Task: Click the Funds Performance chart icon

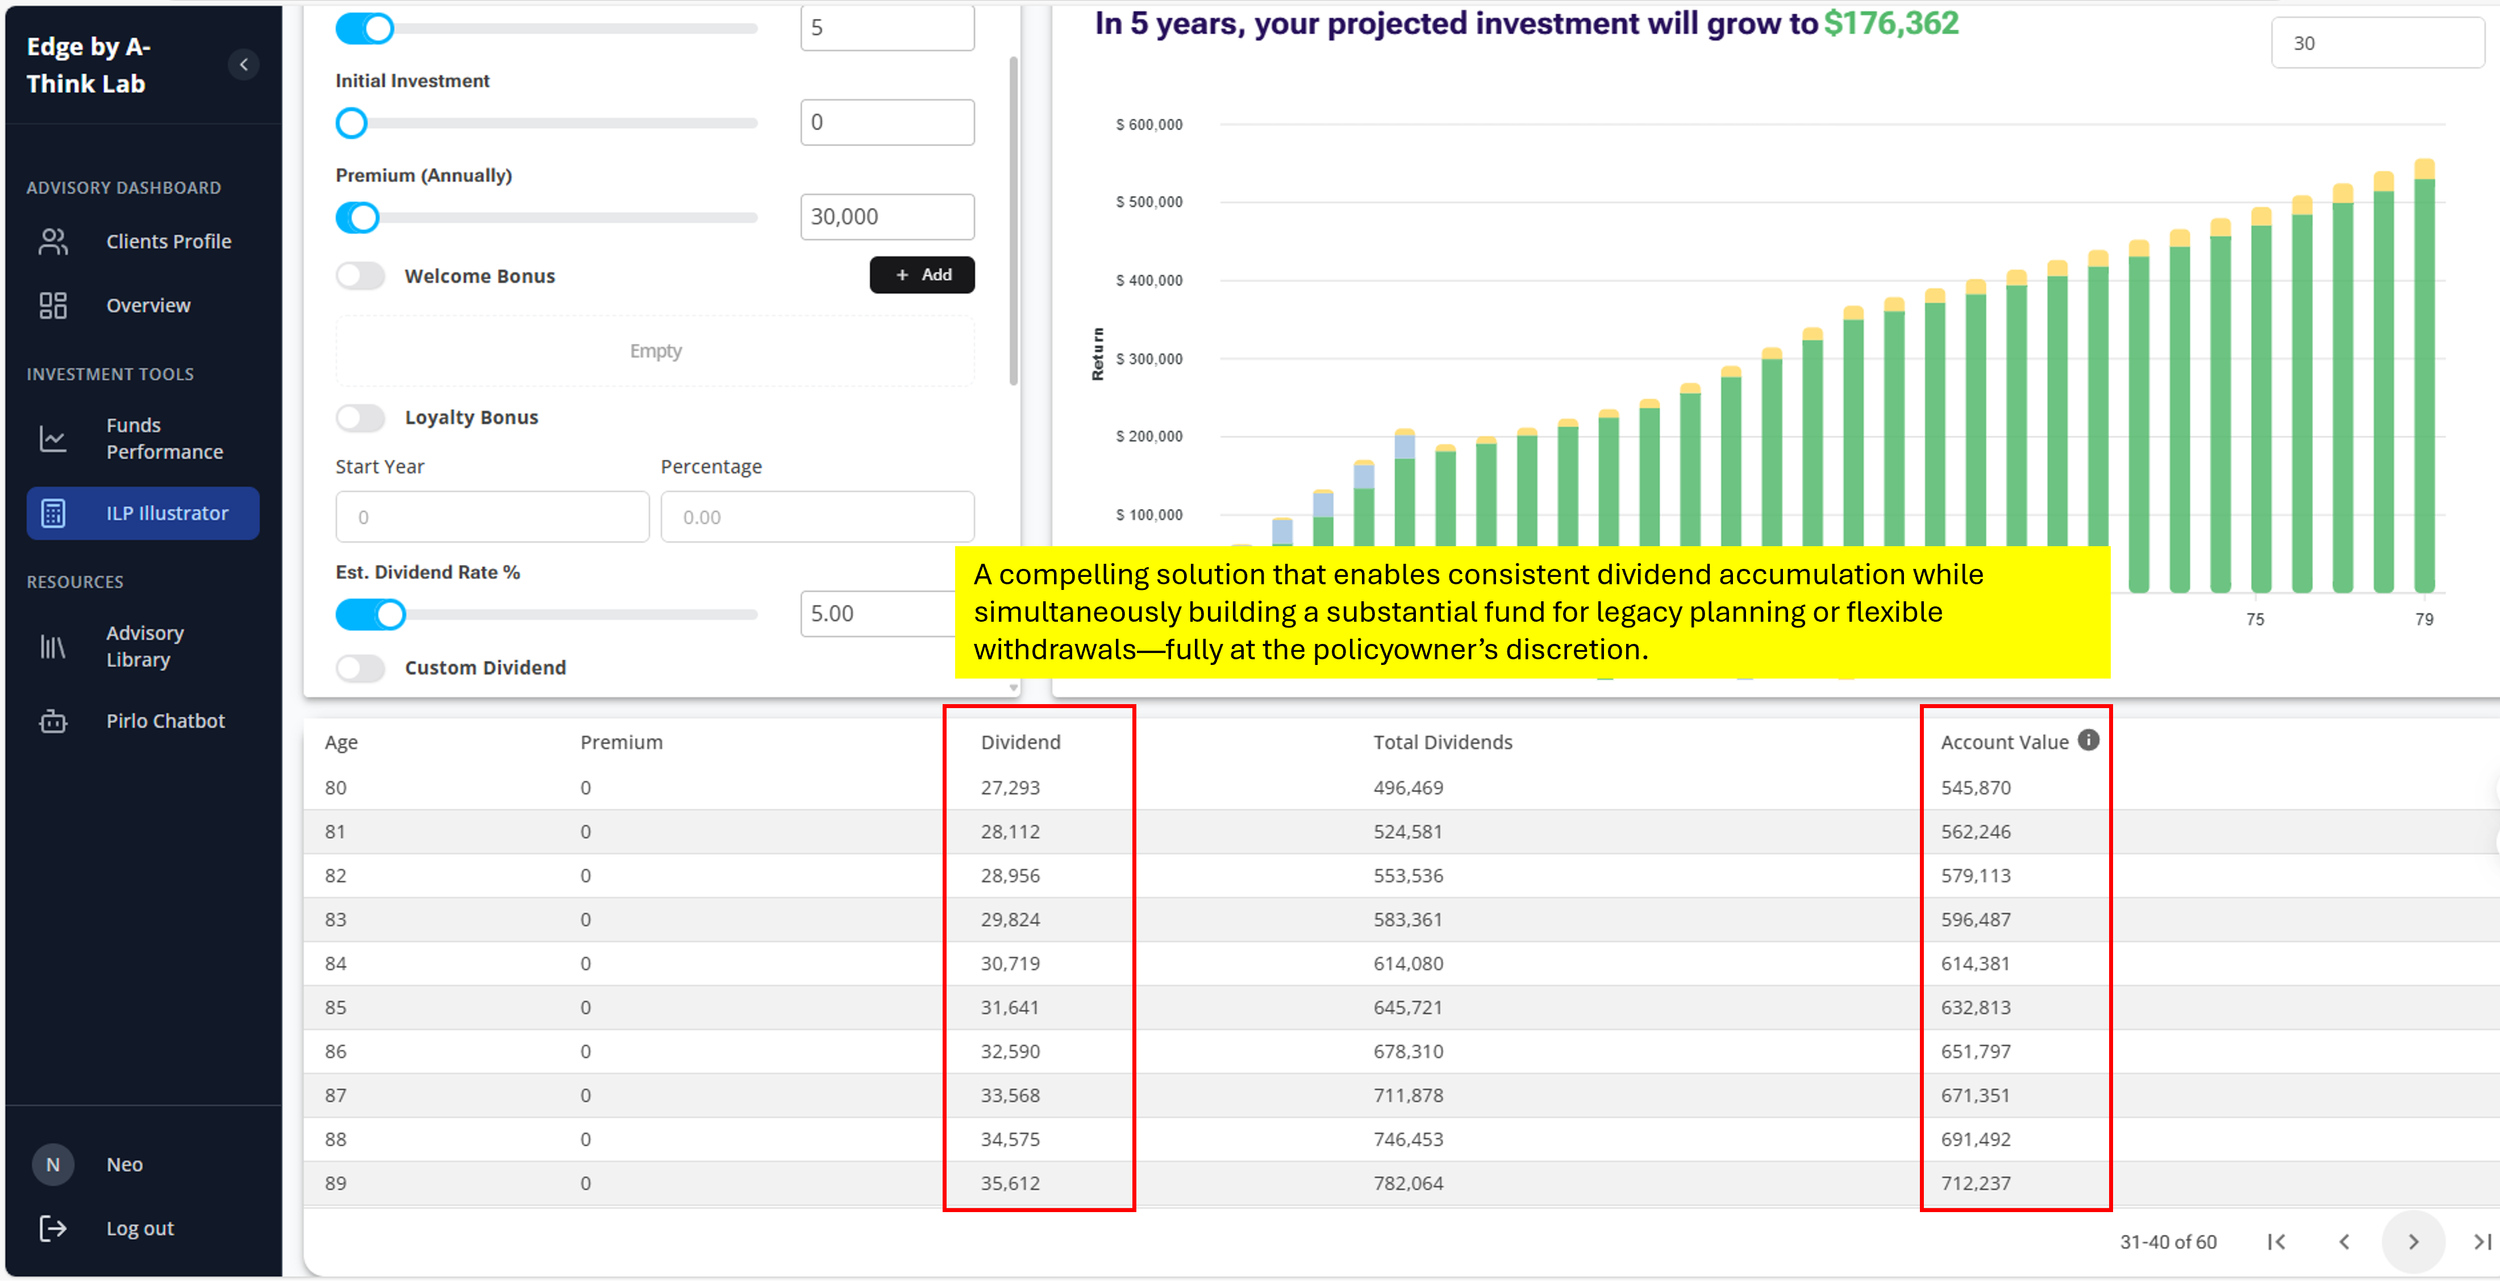Action: point(53,438)
